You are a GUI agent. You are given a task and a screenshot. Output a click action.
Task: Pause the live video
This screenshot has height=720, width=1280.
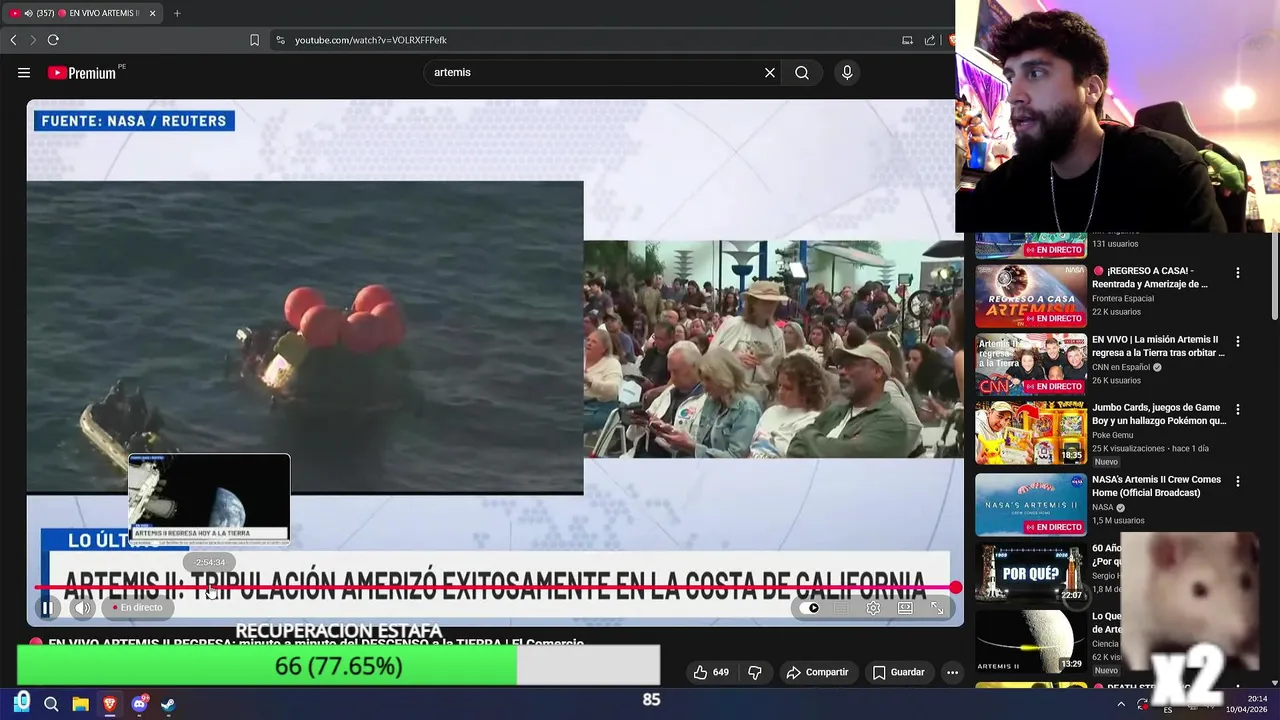47,607
